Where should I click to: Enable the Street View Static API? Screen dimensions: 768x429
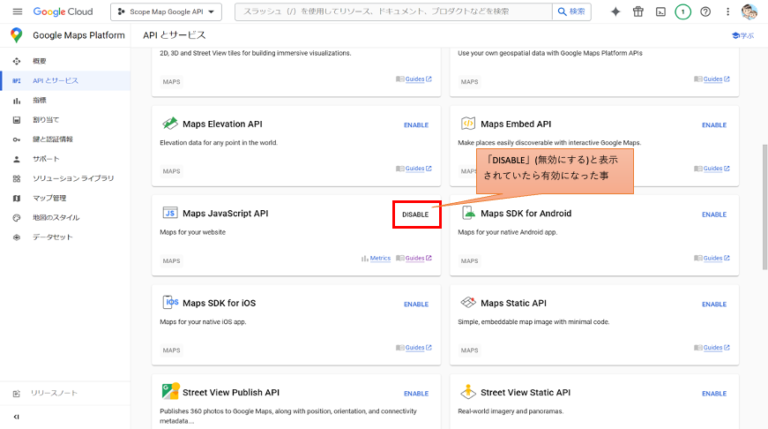714,393
